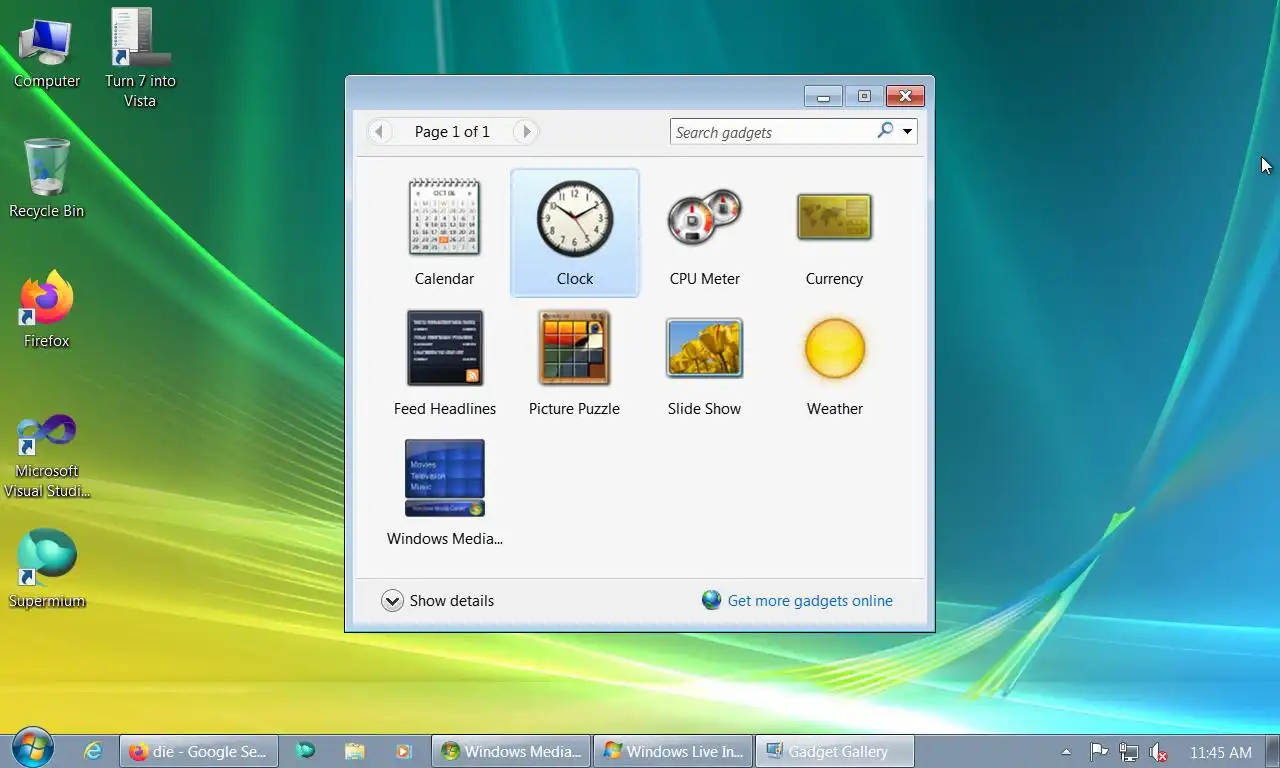Open Turn 7 into Vista shortcut
This screenshot has width=1280, height=768.
pos(140,58)
